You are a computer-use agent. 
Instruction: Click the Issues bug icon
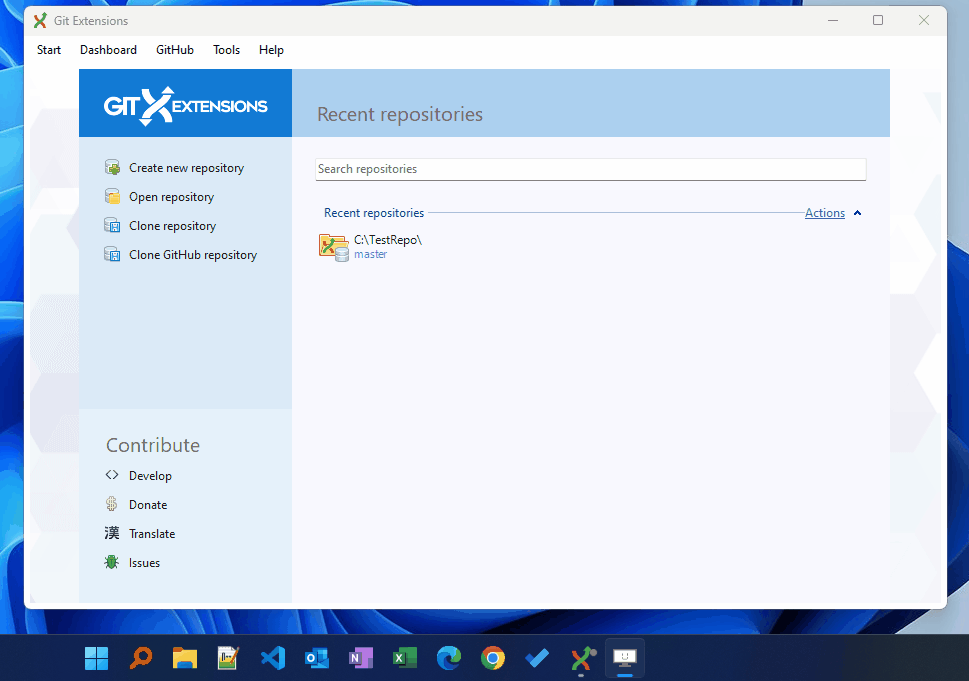click(x=112, y=562)
